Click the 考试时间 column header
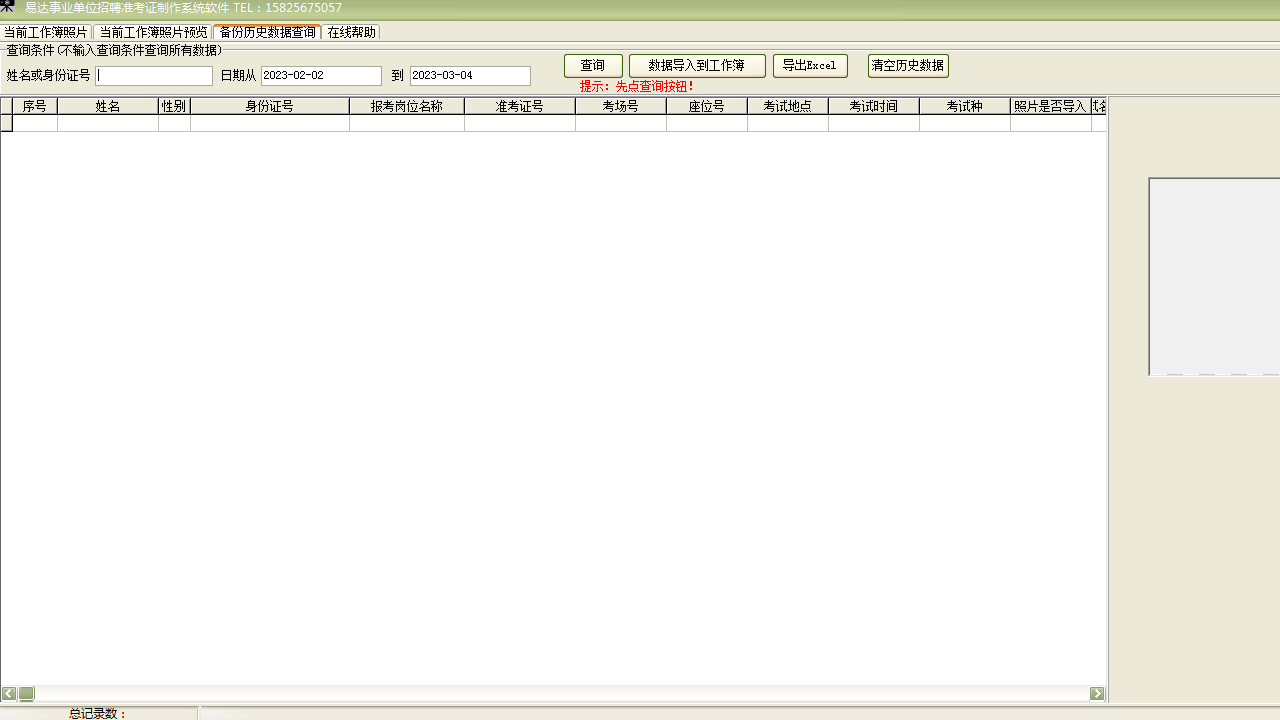This screenshot has height=720, width=1280. 874,106
